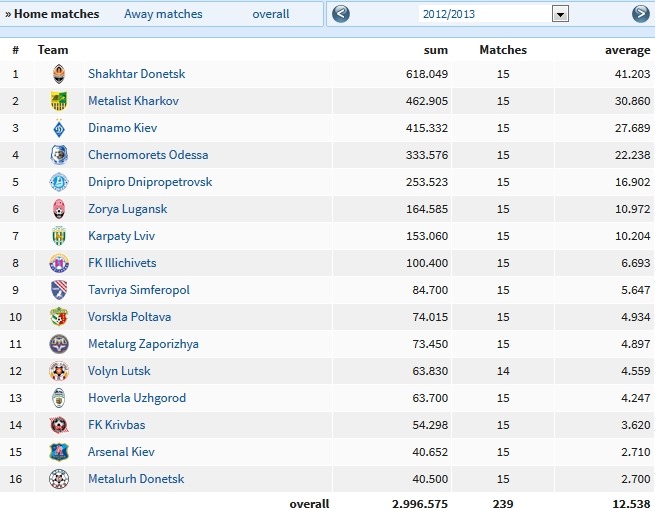Open the Volyn Lutsk team link
The height and width of the screenshot is (511, 655).
point(119,371)
